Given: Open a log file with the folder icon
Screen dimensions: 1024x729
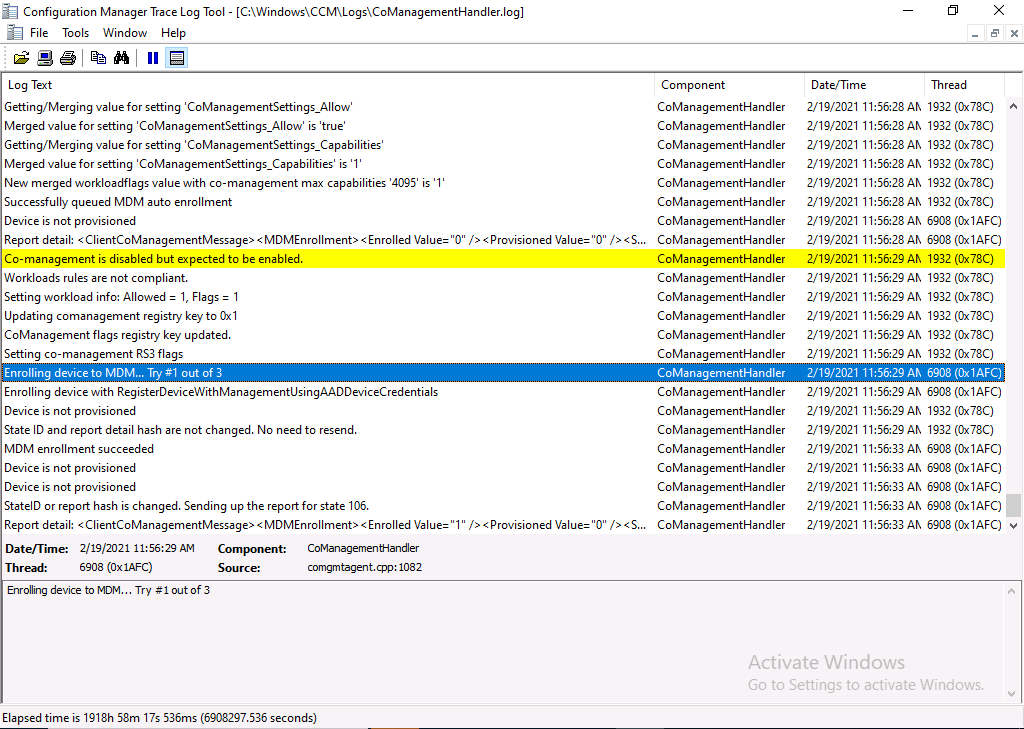Looking at the screenshot, I should pos(21,58).
